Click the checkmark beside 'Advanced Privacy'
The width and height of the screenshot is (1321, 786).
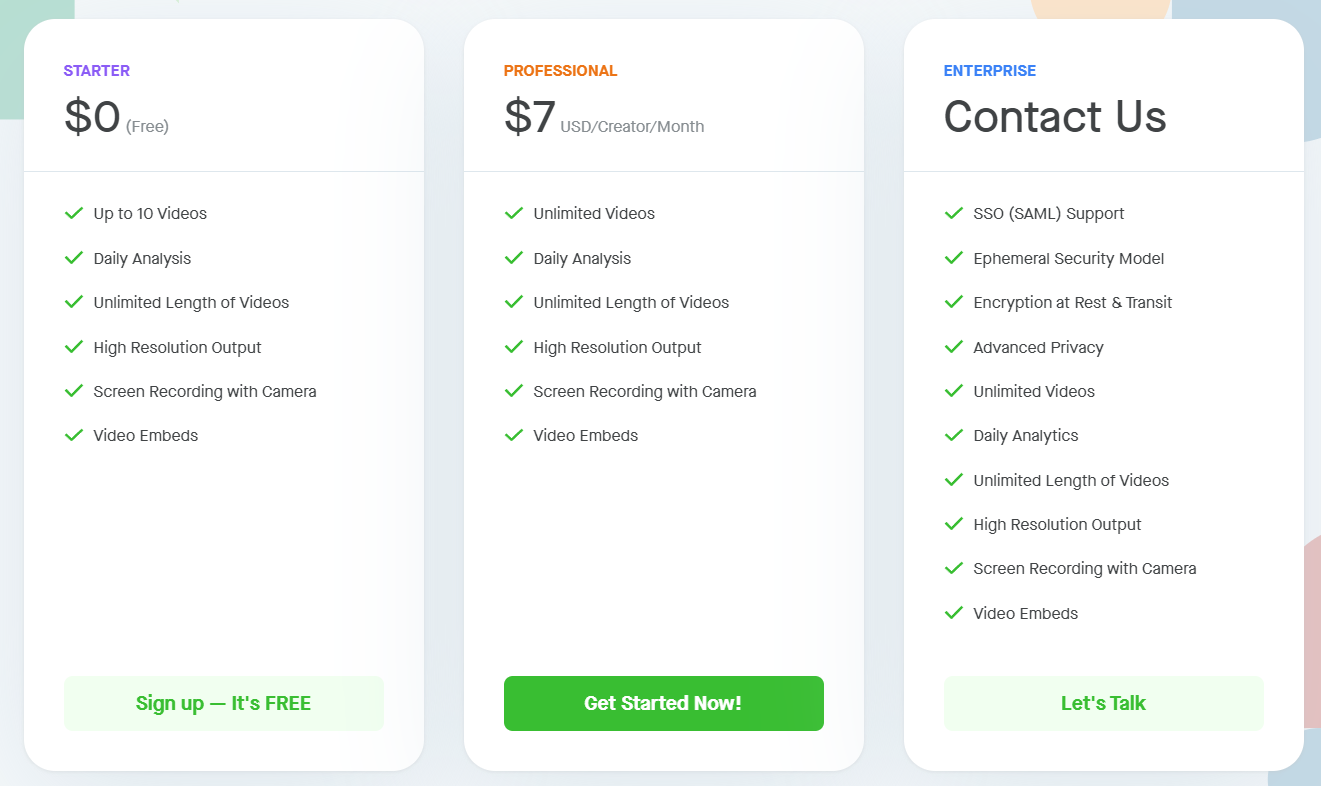click(954, 347)
